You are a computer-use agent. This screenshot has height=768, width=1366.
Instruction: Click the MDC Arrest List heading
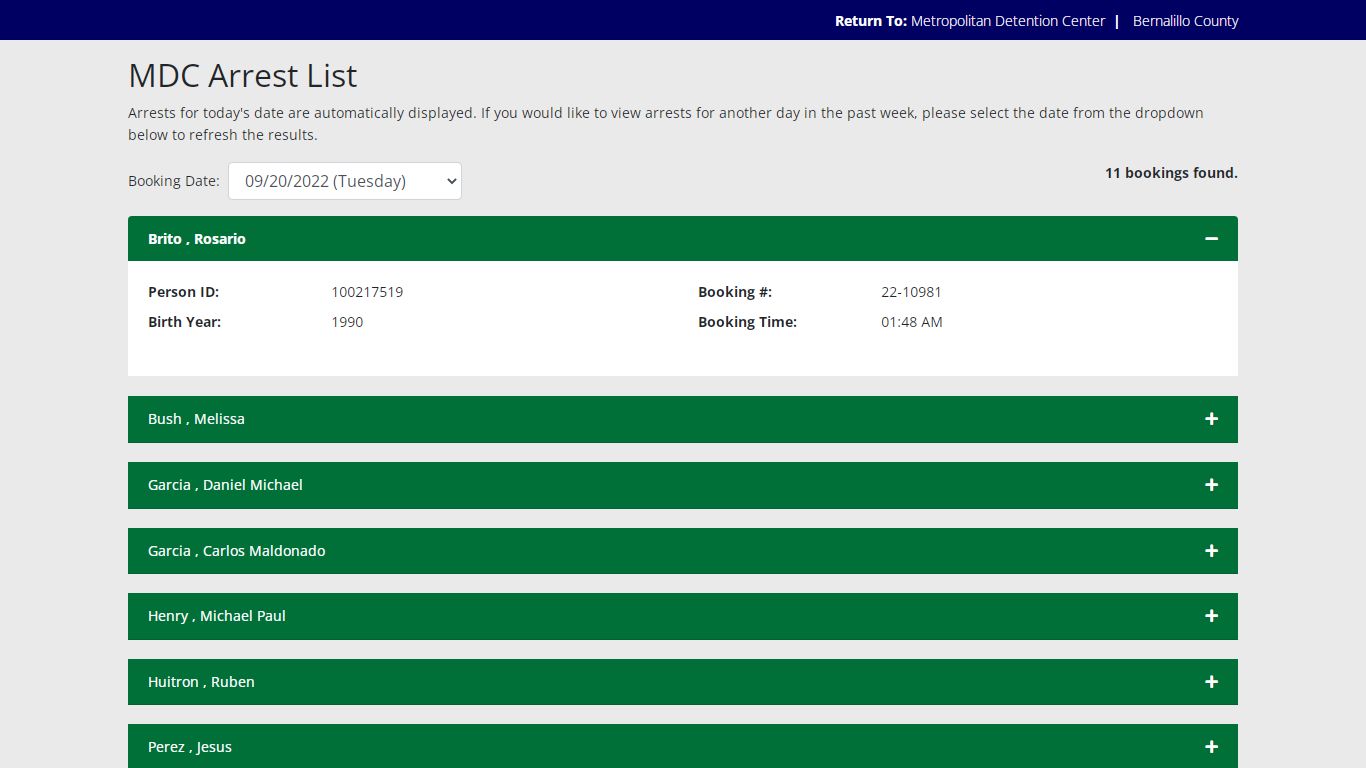[x=243, y=76]
